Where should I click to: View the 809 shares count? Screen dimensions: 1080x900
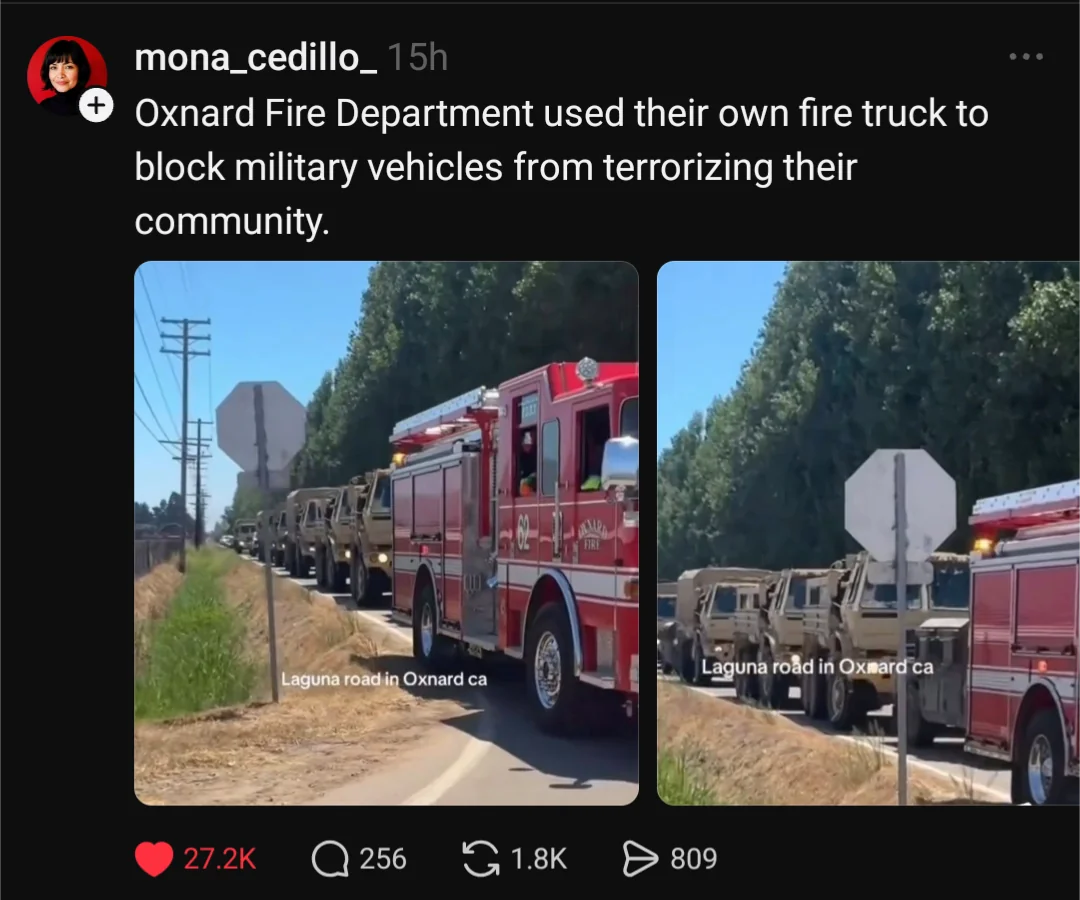tap(694, 859)
